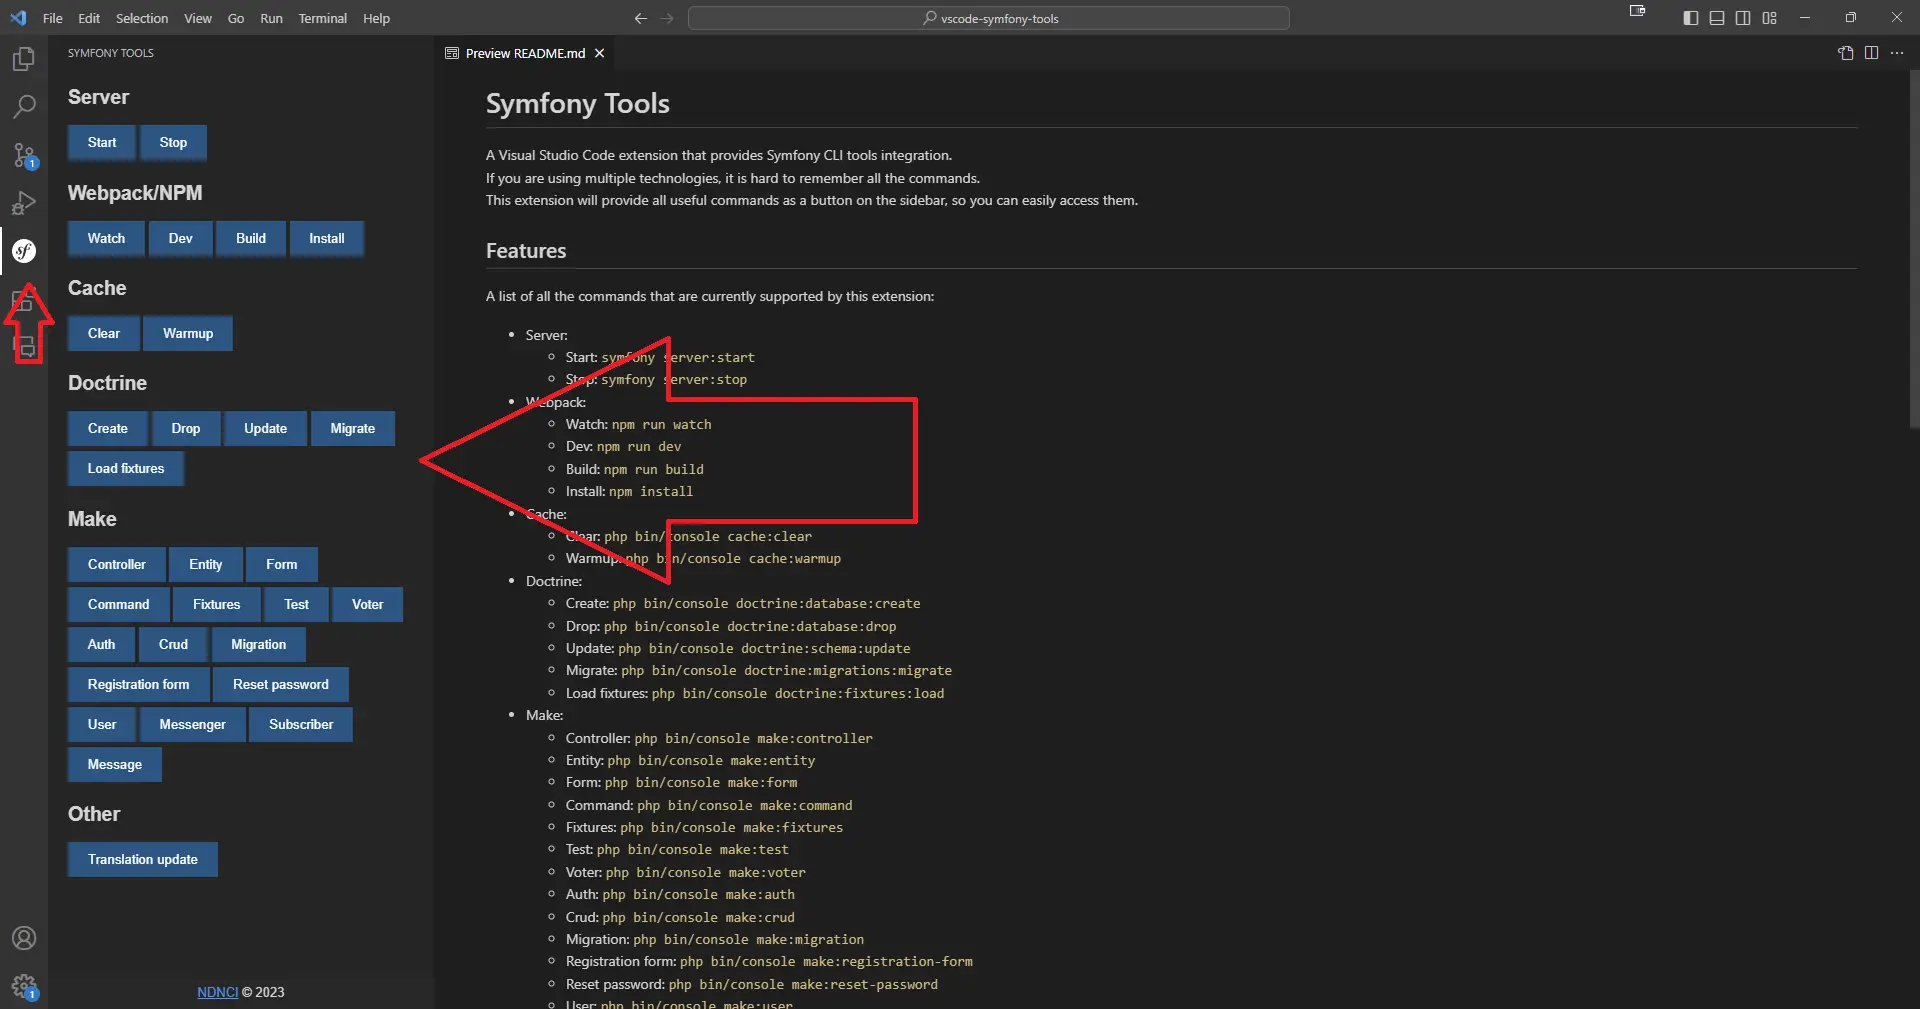Start the Symfony server with the Start button
Viewport: 1920px width, 1009px height.
pyautogui.click(x=102, y=143)
